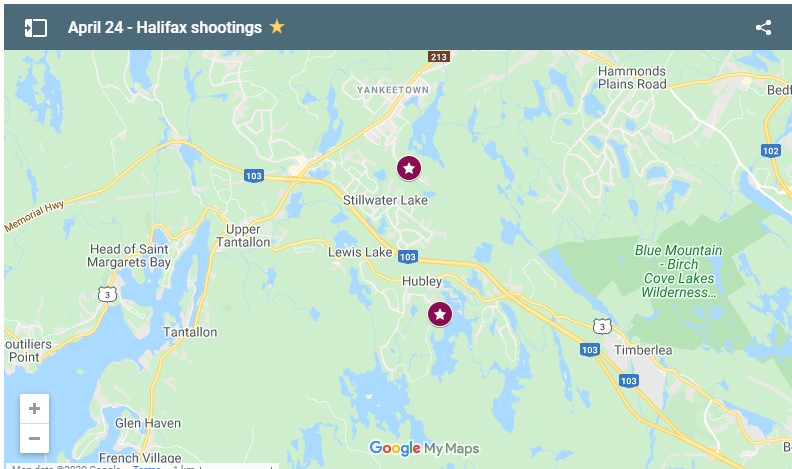Click the 103 shield near Upper Tantallon
792x469 pixels.
(254, 176)
